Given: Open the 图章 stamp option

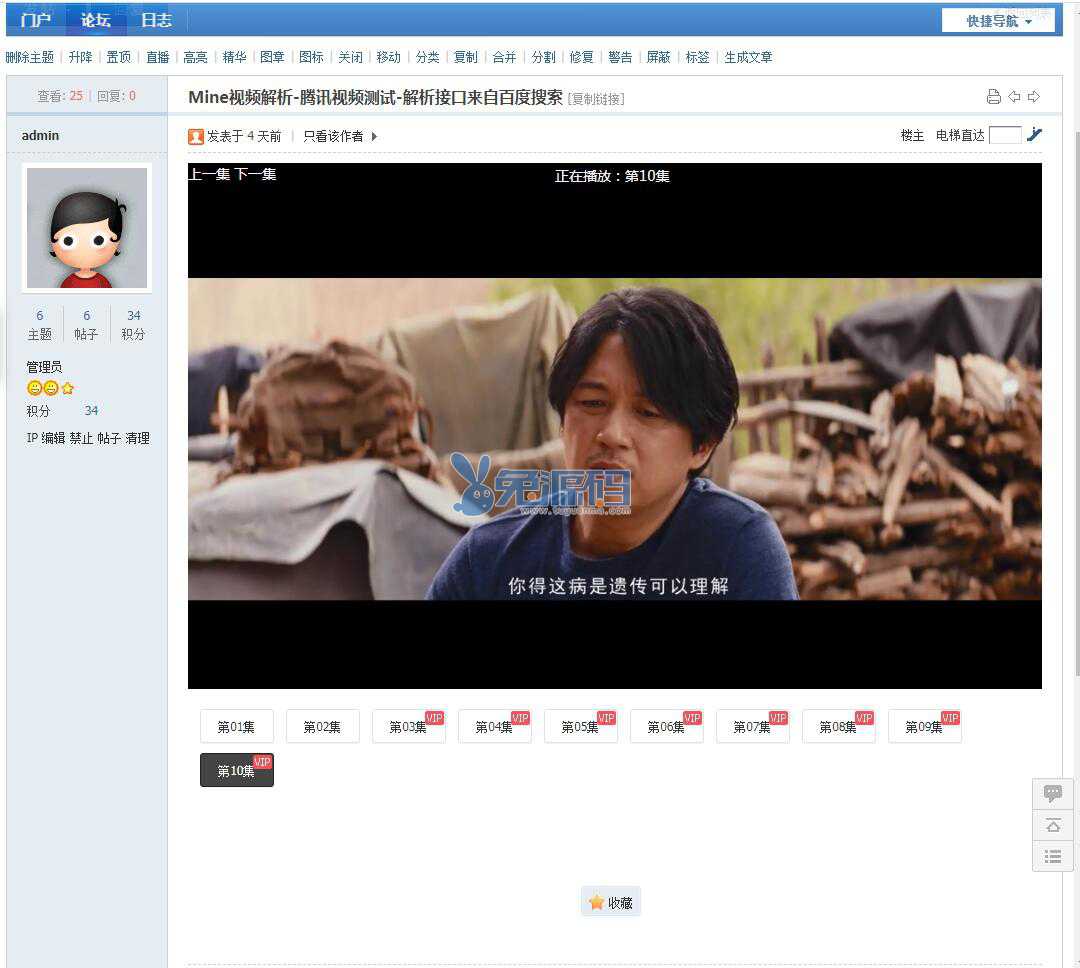Looking at the screenshot, I should tap(273, 57).
